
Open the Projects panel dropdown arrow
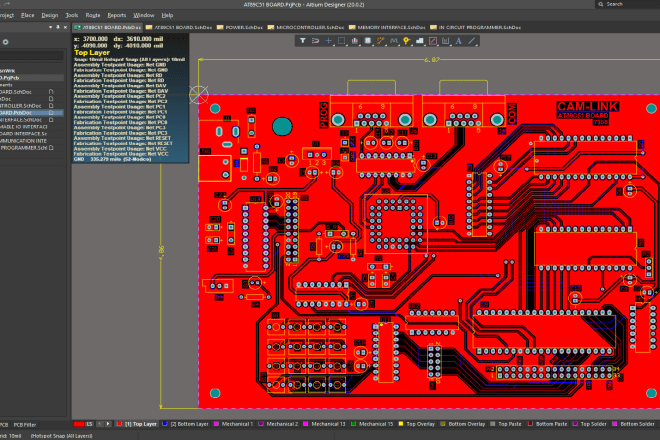pos(51,27)
